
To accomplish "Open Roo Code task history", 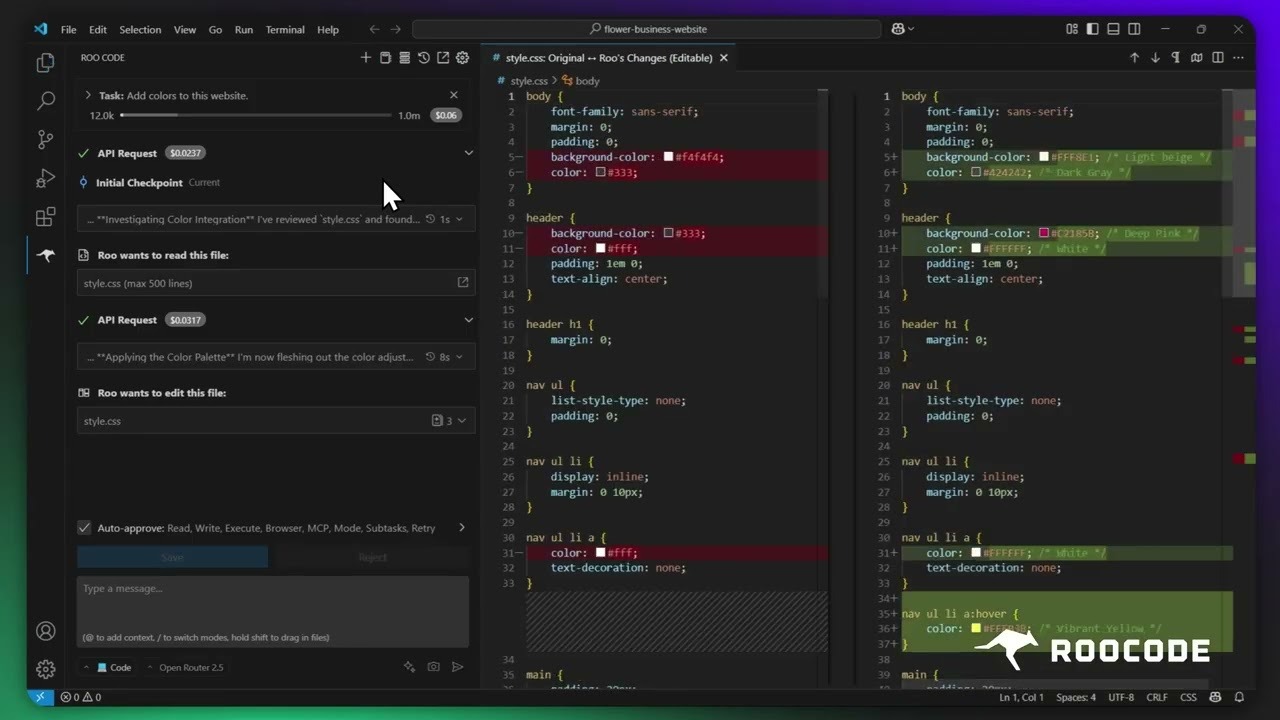I will tap(424, 58).
